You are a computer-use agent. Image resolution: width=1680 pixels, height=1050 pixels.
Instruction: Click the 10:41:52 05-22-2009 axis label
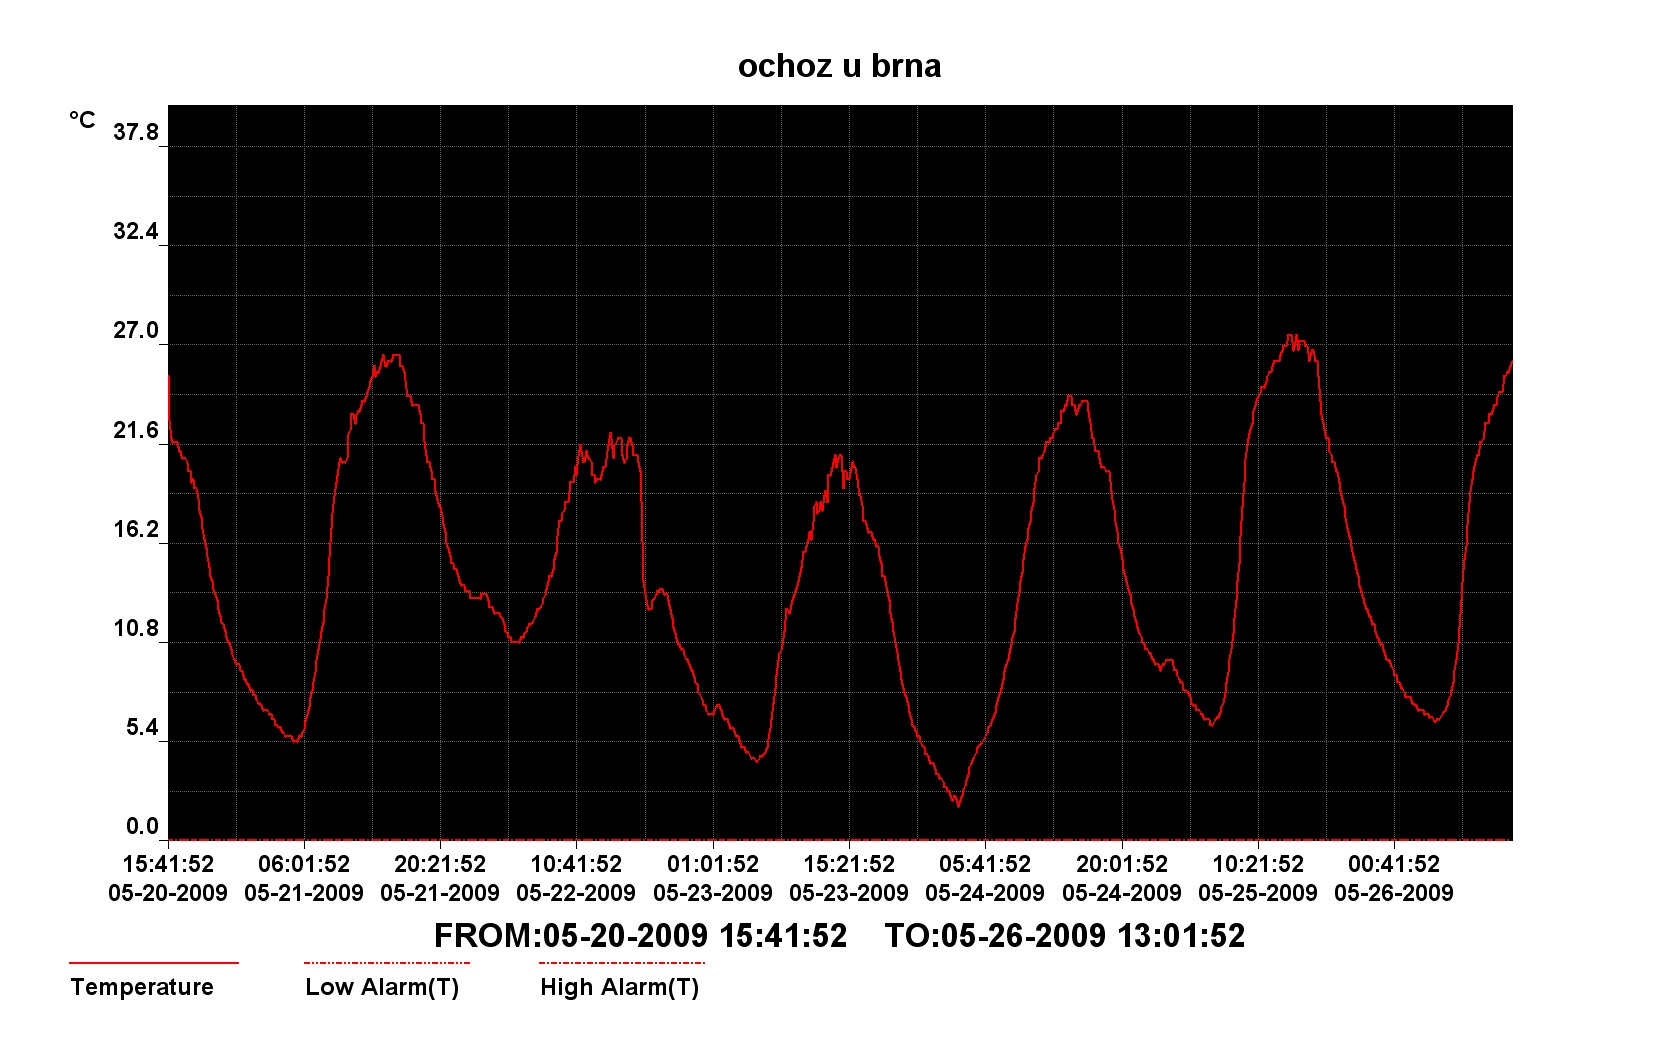point(576,878)
